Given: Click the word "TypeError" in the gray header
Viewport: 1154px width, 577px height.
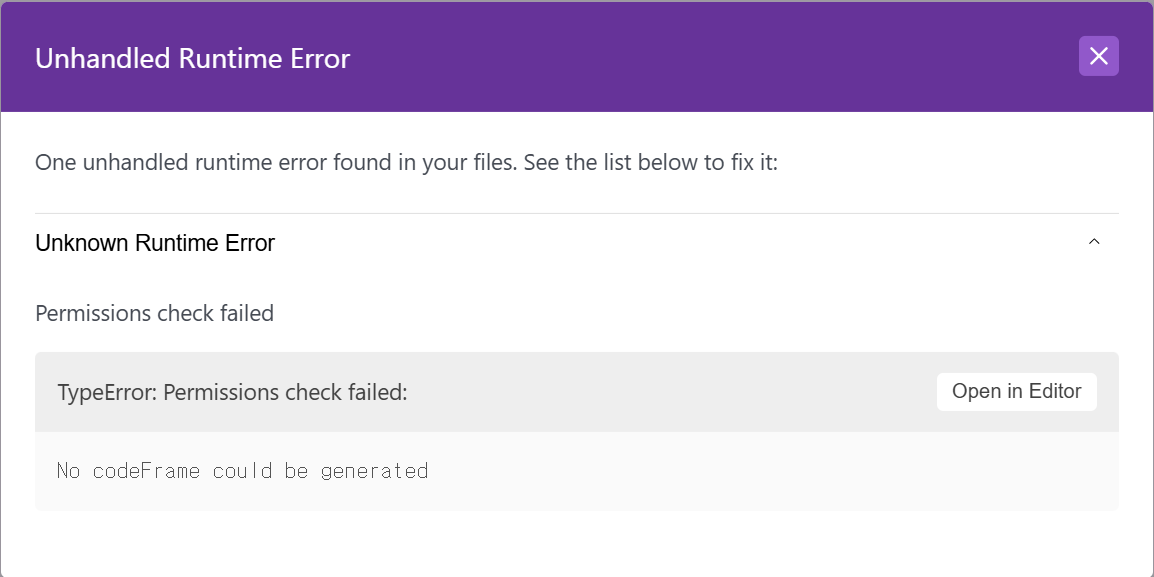Looking at the screenshot, I should click(x=104, y=393).
